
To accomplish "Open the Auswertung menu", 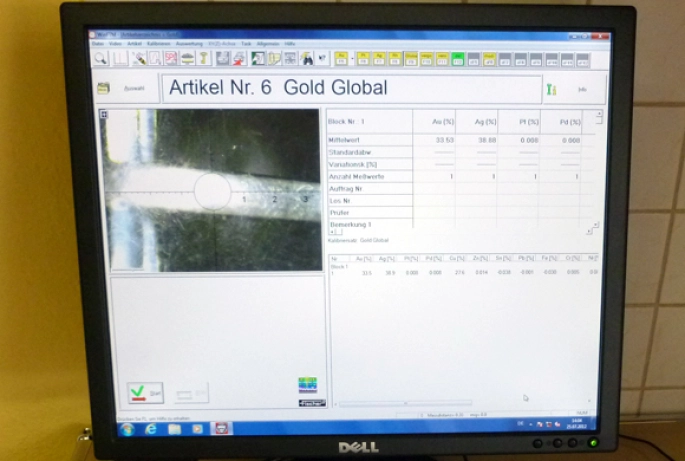I will (x=189, y=44).
